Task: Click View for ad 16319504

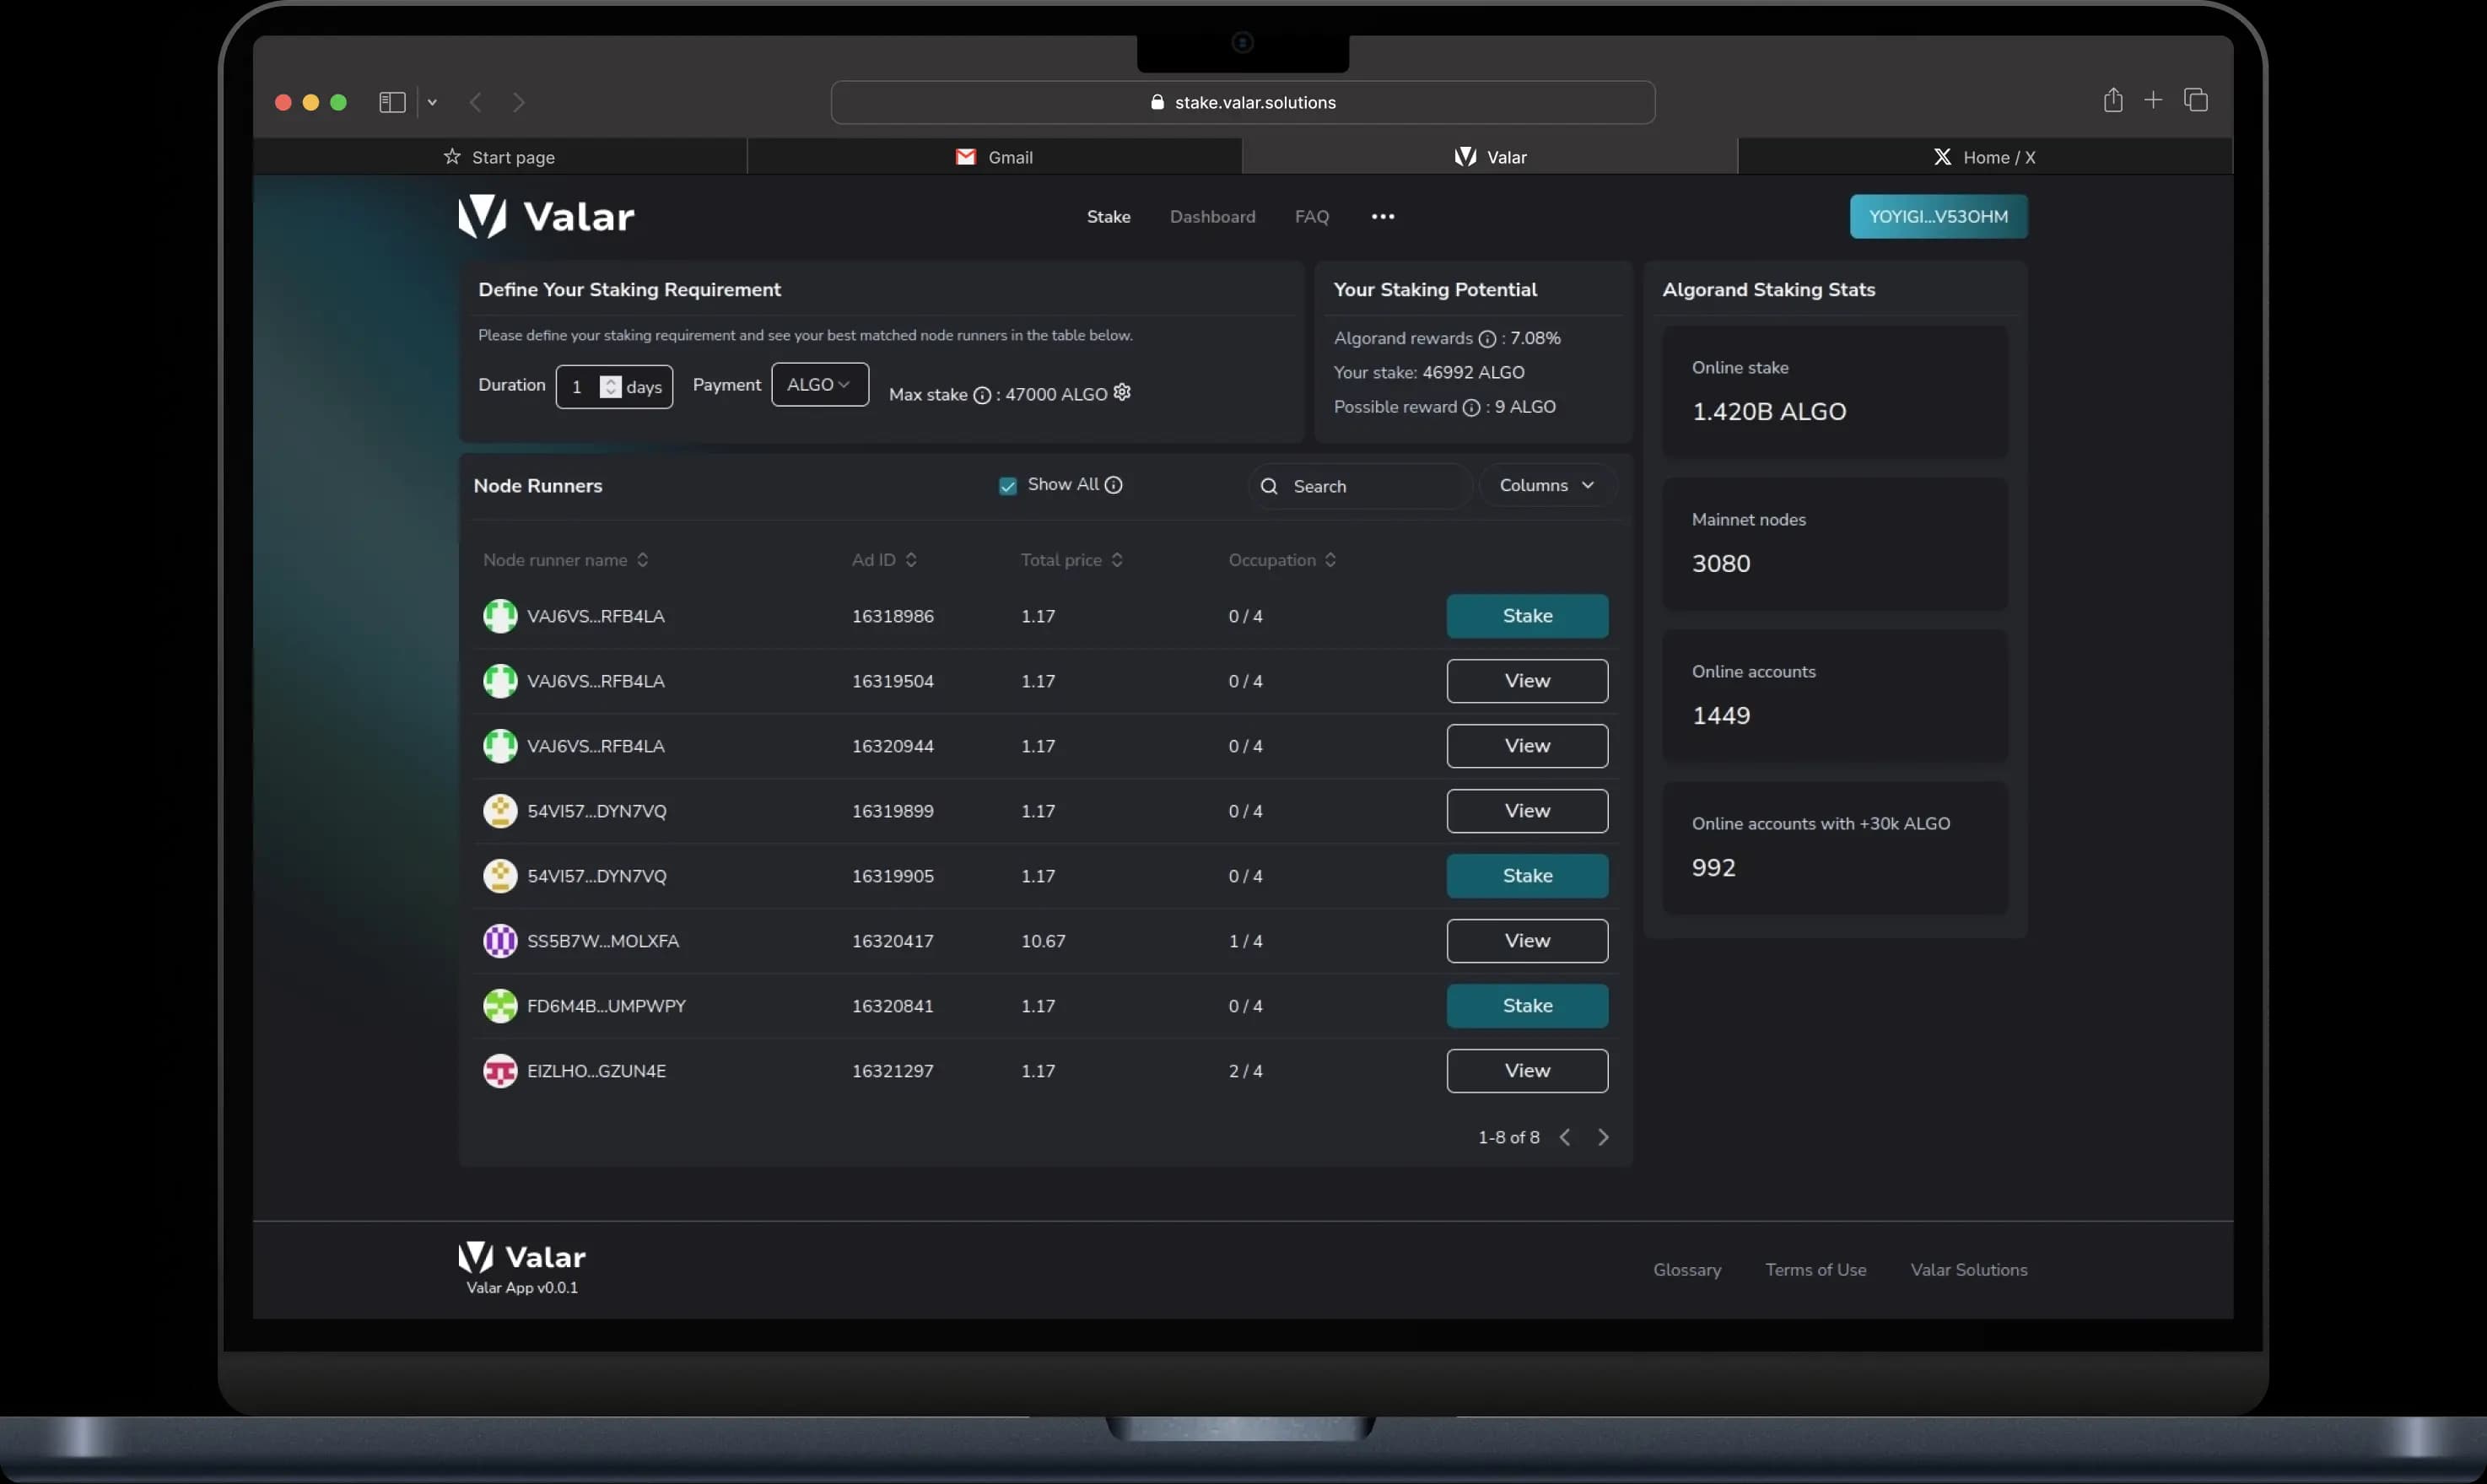Action: point(1527,681)
